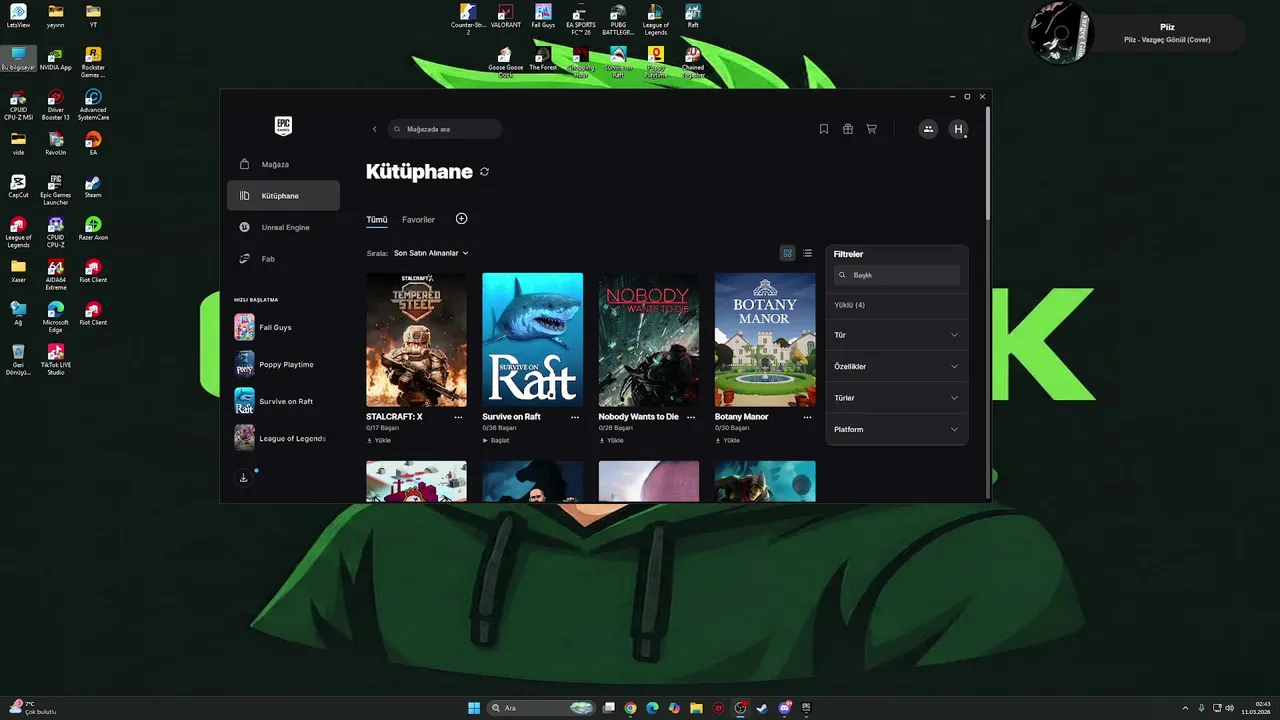Image resolution: width=1280 pixels, height=720 pixels.
Task: Select Kütüphane in the sidebar
Action: pos(283,196)
